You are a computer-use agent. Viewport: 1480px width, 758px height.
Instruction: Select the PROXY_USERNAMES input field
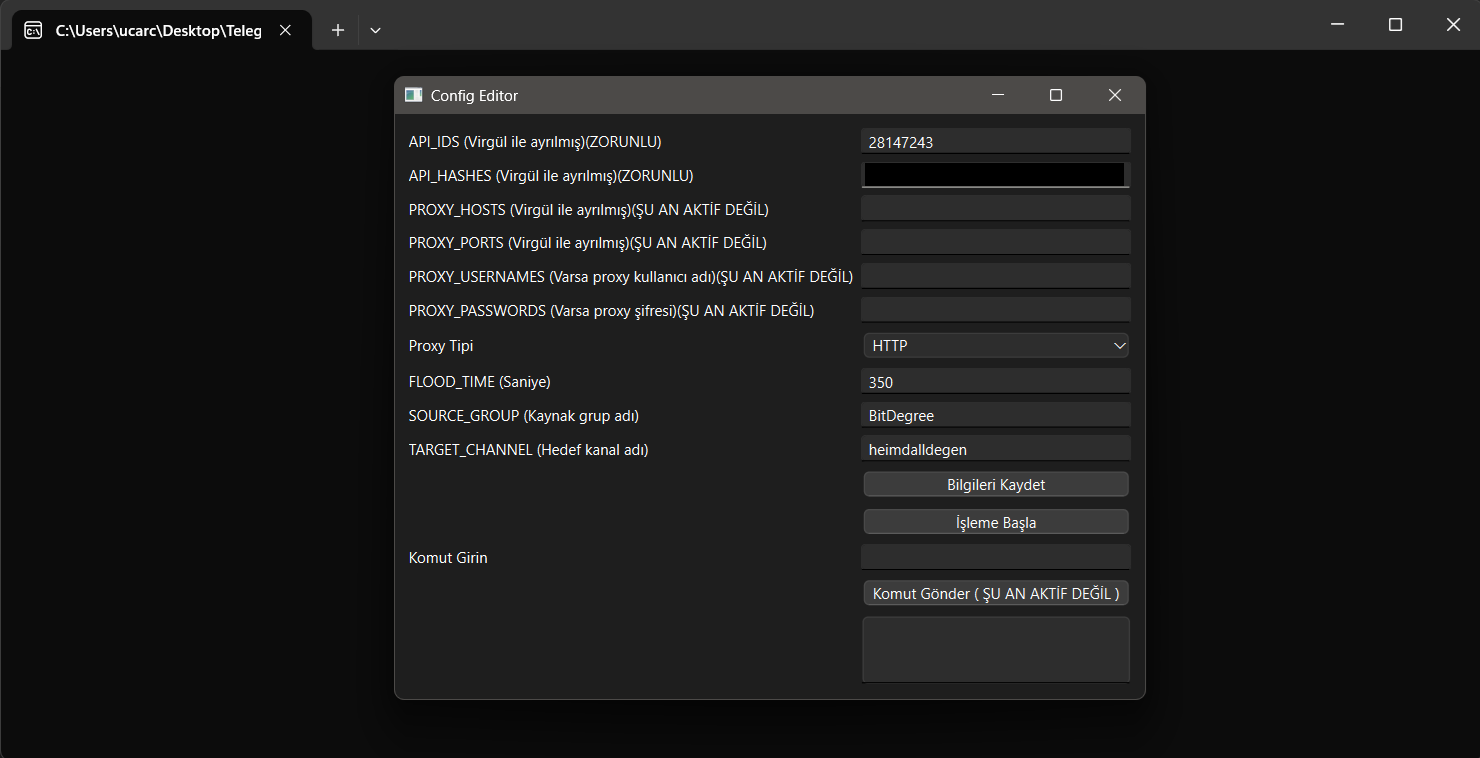click(x=995, y=276)
